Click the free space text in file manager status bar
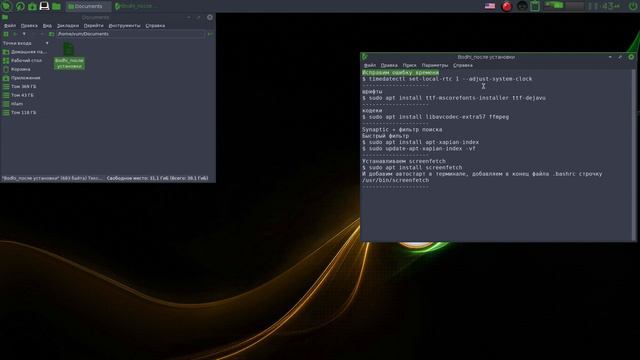 point(157,178)
